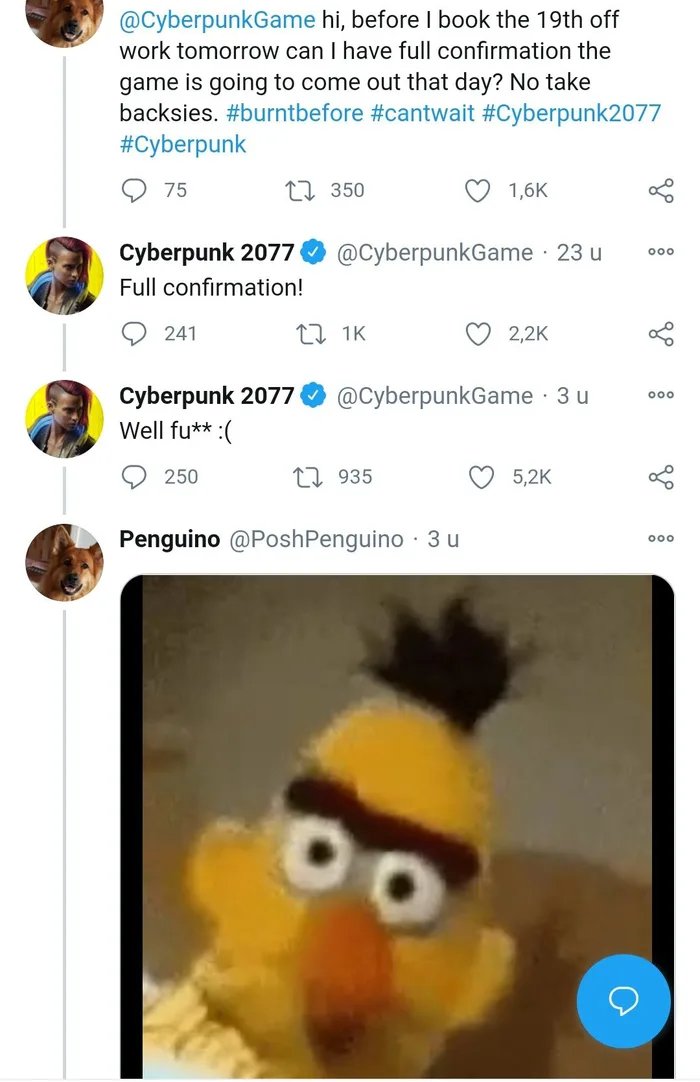The height and width of the screenshot is (1082, 700).
Task: Like the 'Full confirmation!' tweet
Action: 479,333
